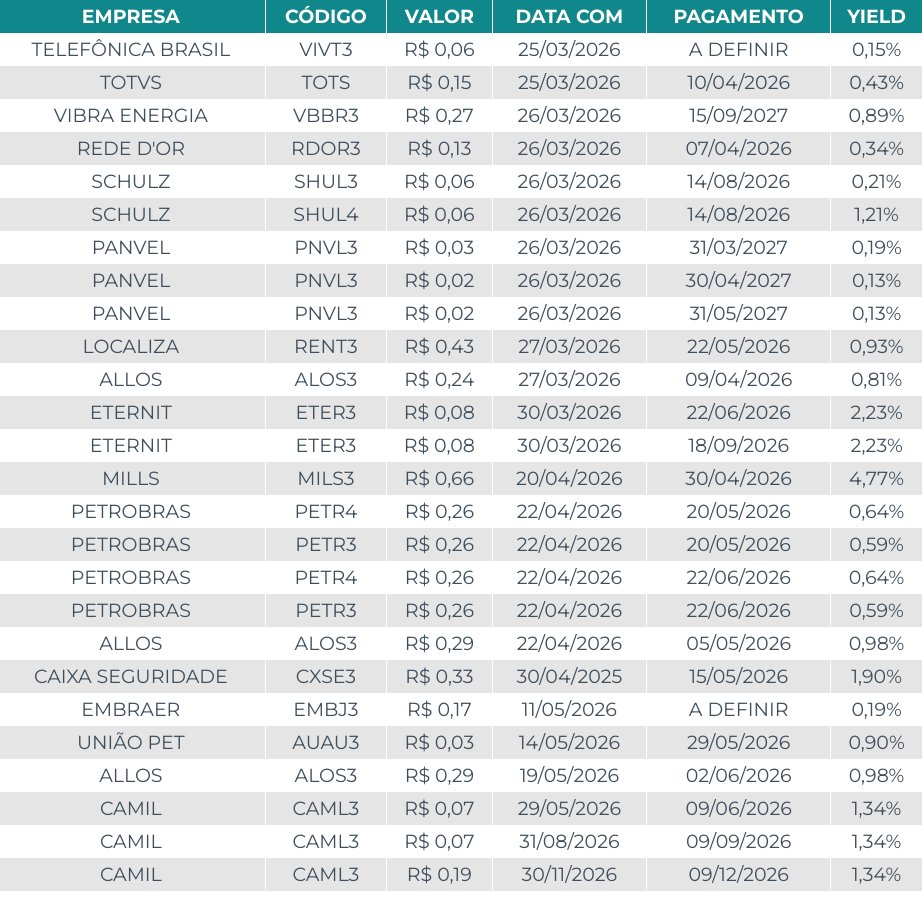This screenshot has width=922, height=900.
Task: Click the R$ 0,27 value cell
Action: pyautogui.click(x=439, y=115)
